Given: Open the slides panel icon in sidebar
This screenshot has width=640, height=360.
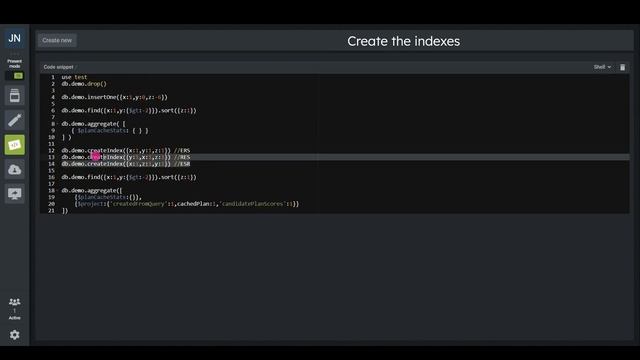Looking at the screenshot, I should point(15,96).
